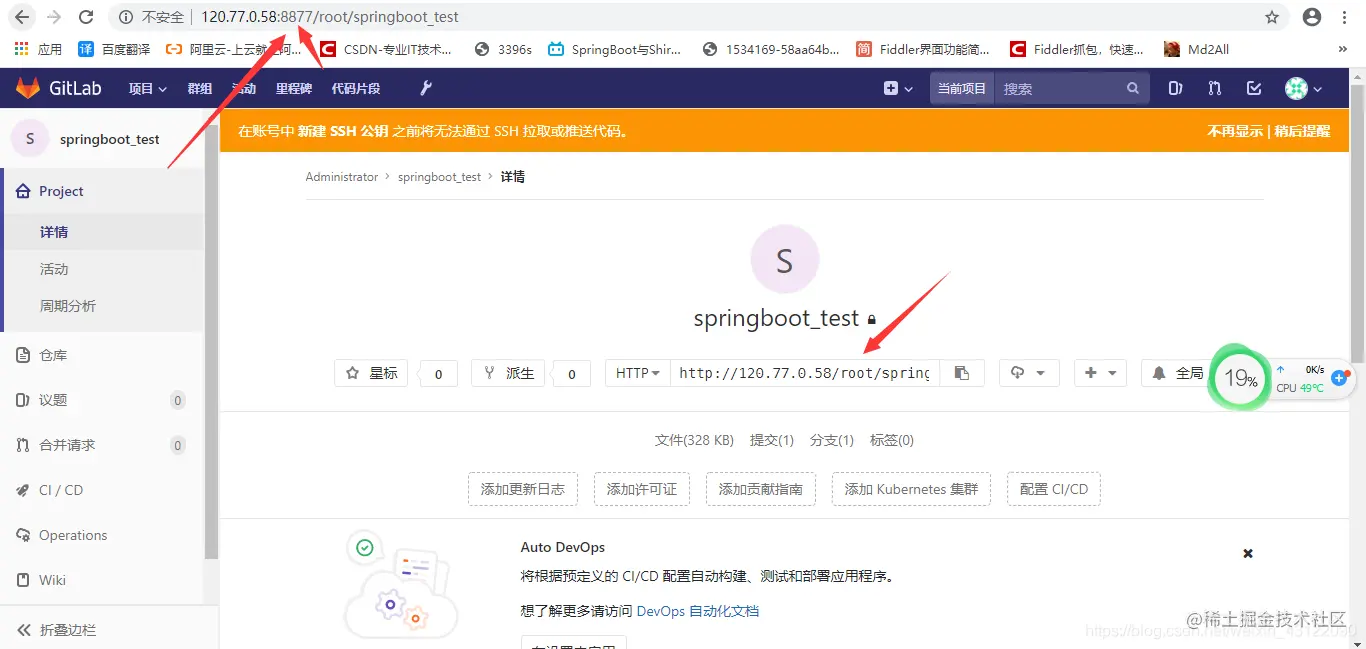
Task: Star the springboot_test project
Action: 371,372
